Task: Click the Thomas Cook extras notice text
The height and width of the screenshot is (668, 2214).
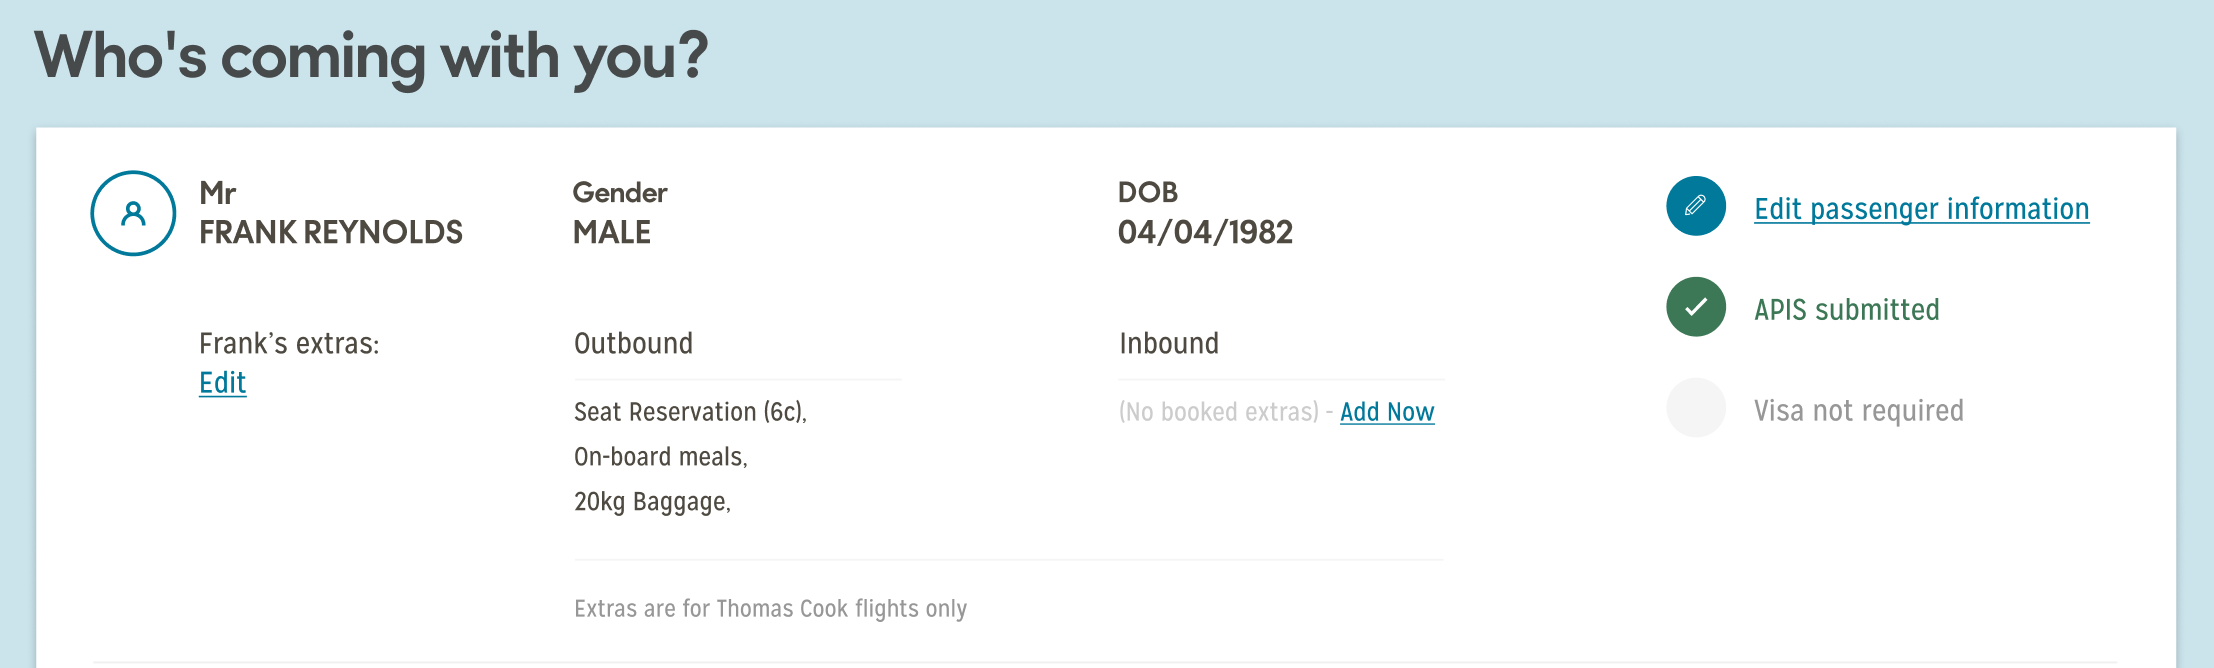Action: tap(770, 609)
